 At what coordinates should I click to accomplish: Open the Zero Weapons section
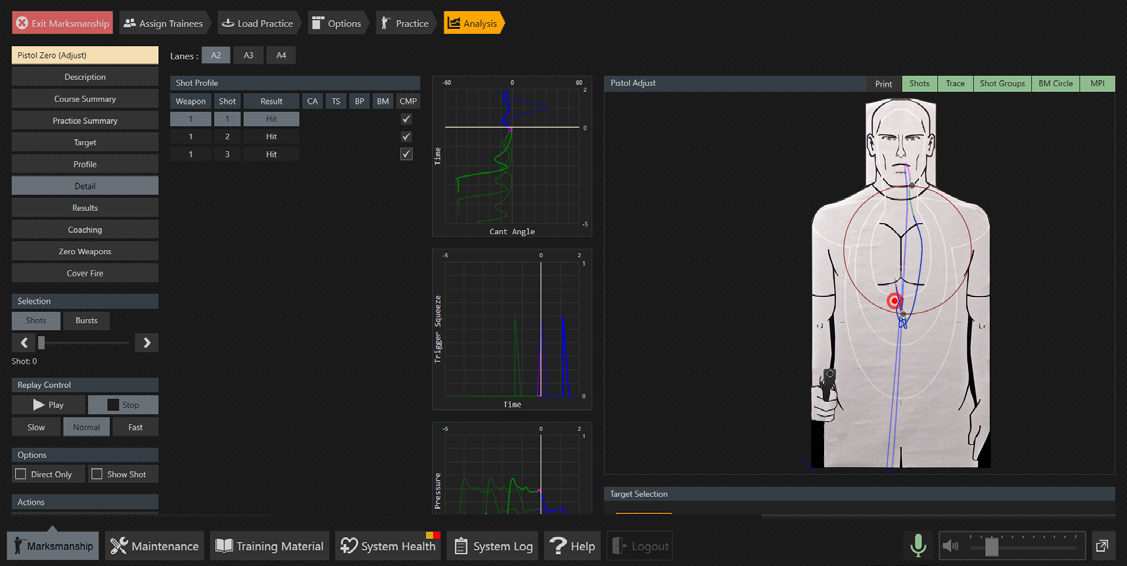tap(85, 252)
